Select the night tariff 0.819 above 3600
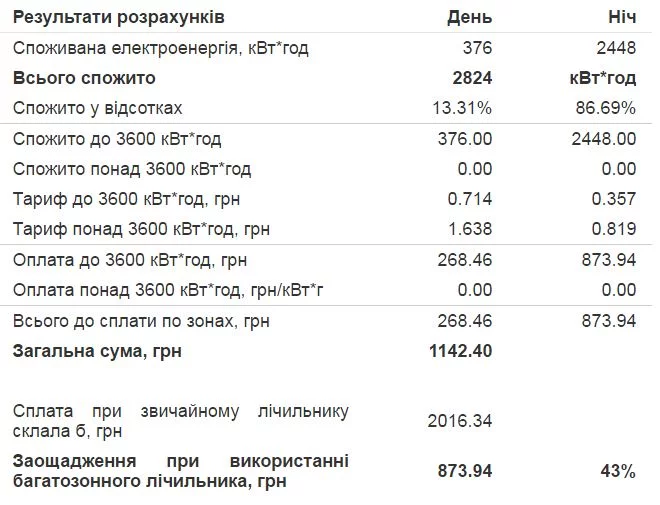This screenshot has width=660, height=505. (614, 229)
